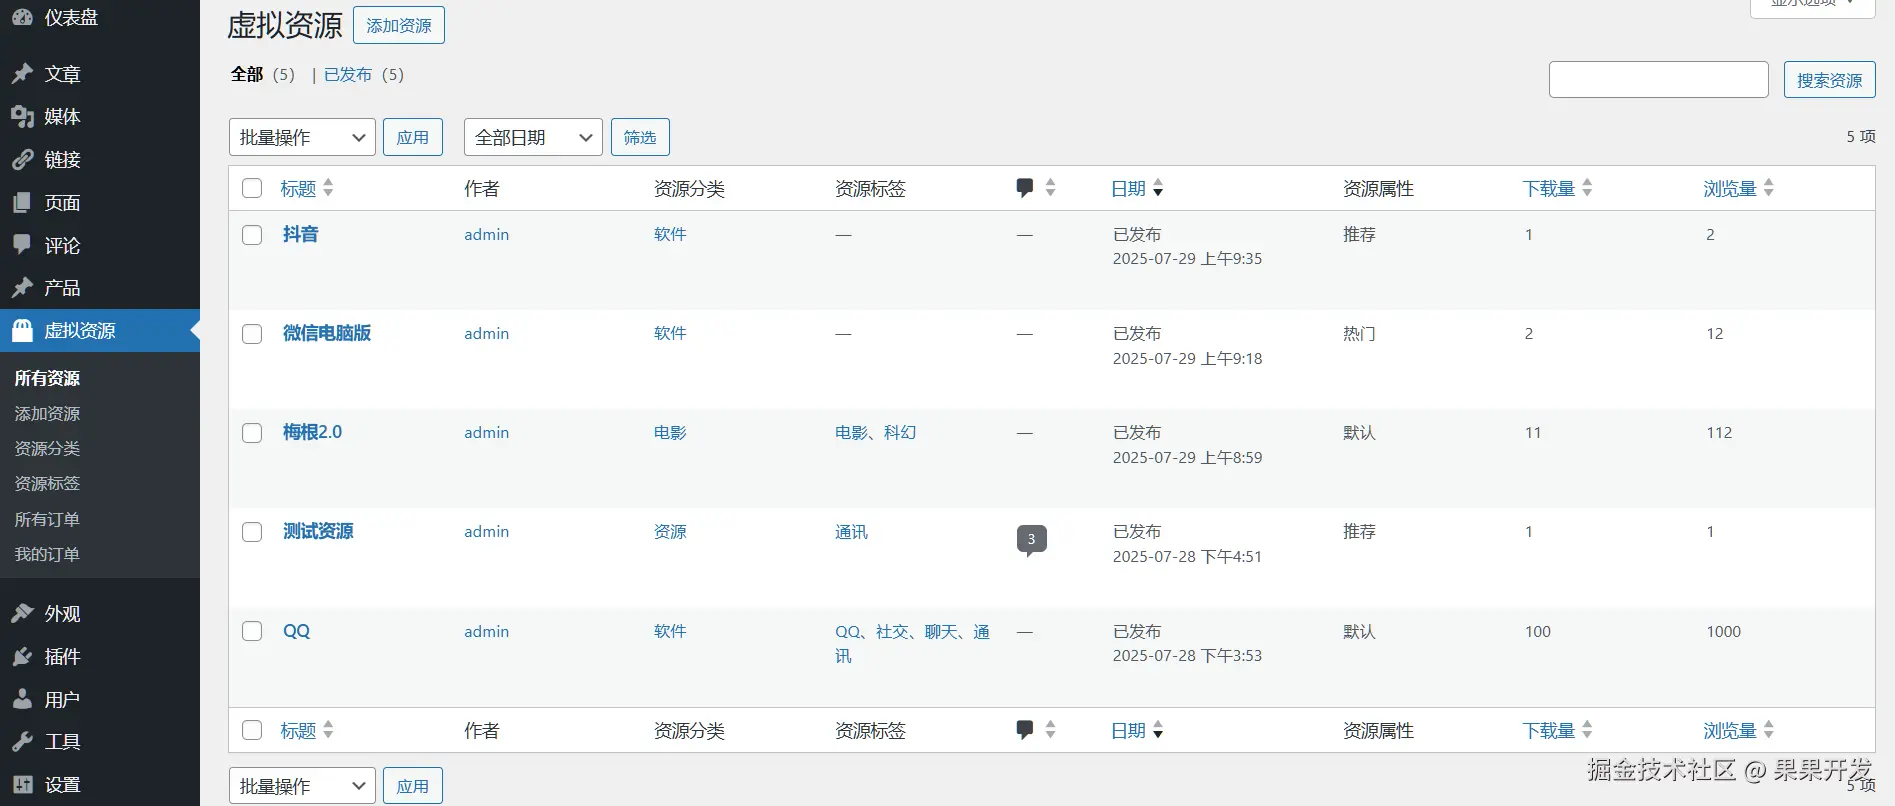
Task: Open the top 批量操作 bulk actions dropdown
Action: point(302,137)
